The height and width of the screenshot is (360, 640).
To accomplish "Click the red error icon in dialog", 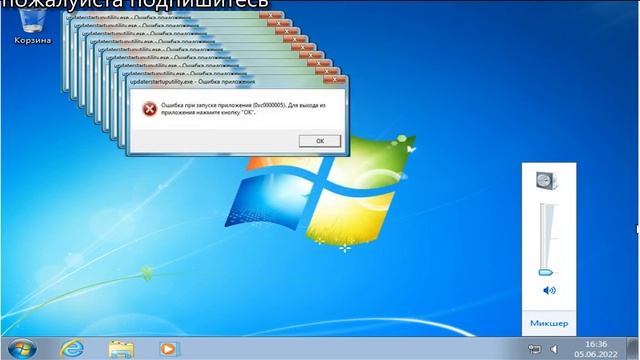I will (x=149, y=109).
